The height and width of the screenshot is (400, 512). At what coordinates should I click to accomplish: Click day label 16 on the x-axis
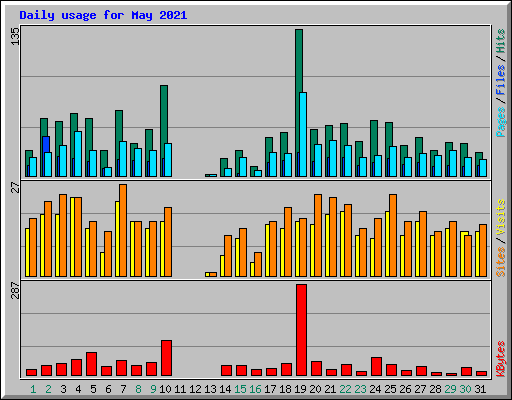(x=255, y=389)
